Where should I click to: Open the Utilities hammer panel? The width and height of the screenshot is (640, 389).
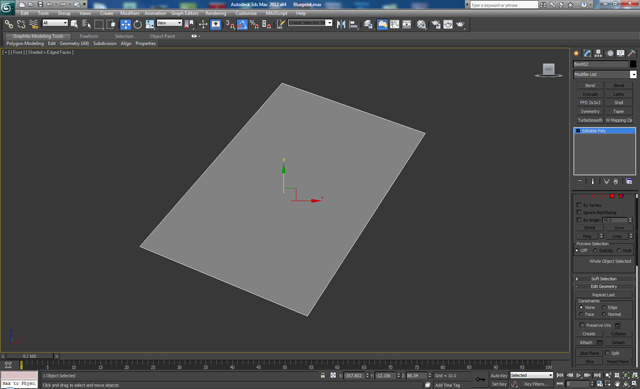coord(631,53)
